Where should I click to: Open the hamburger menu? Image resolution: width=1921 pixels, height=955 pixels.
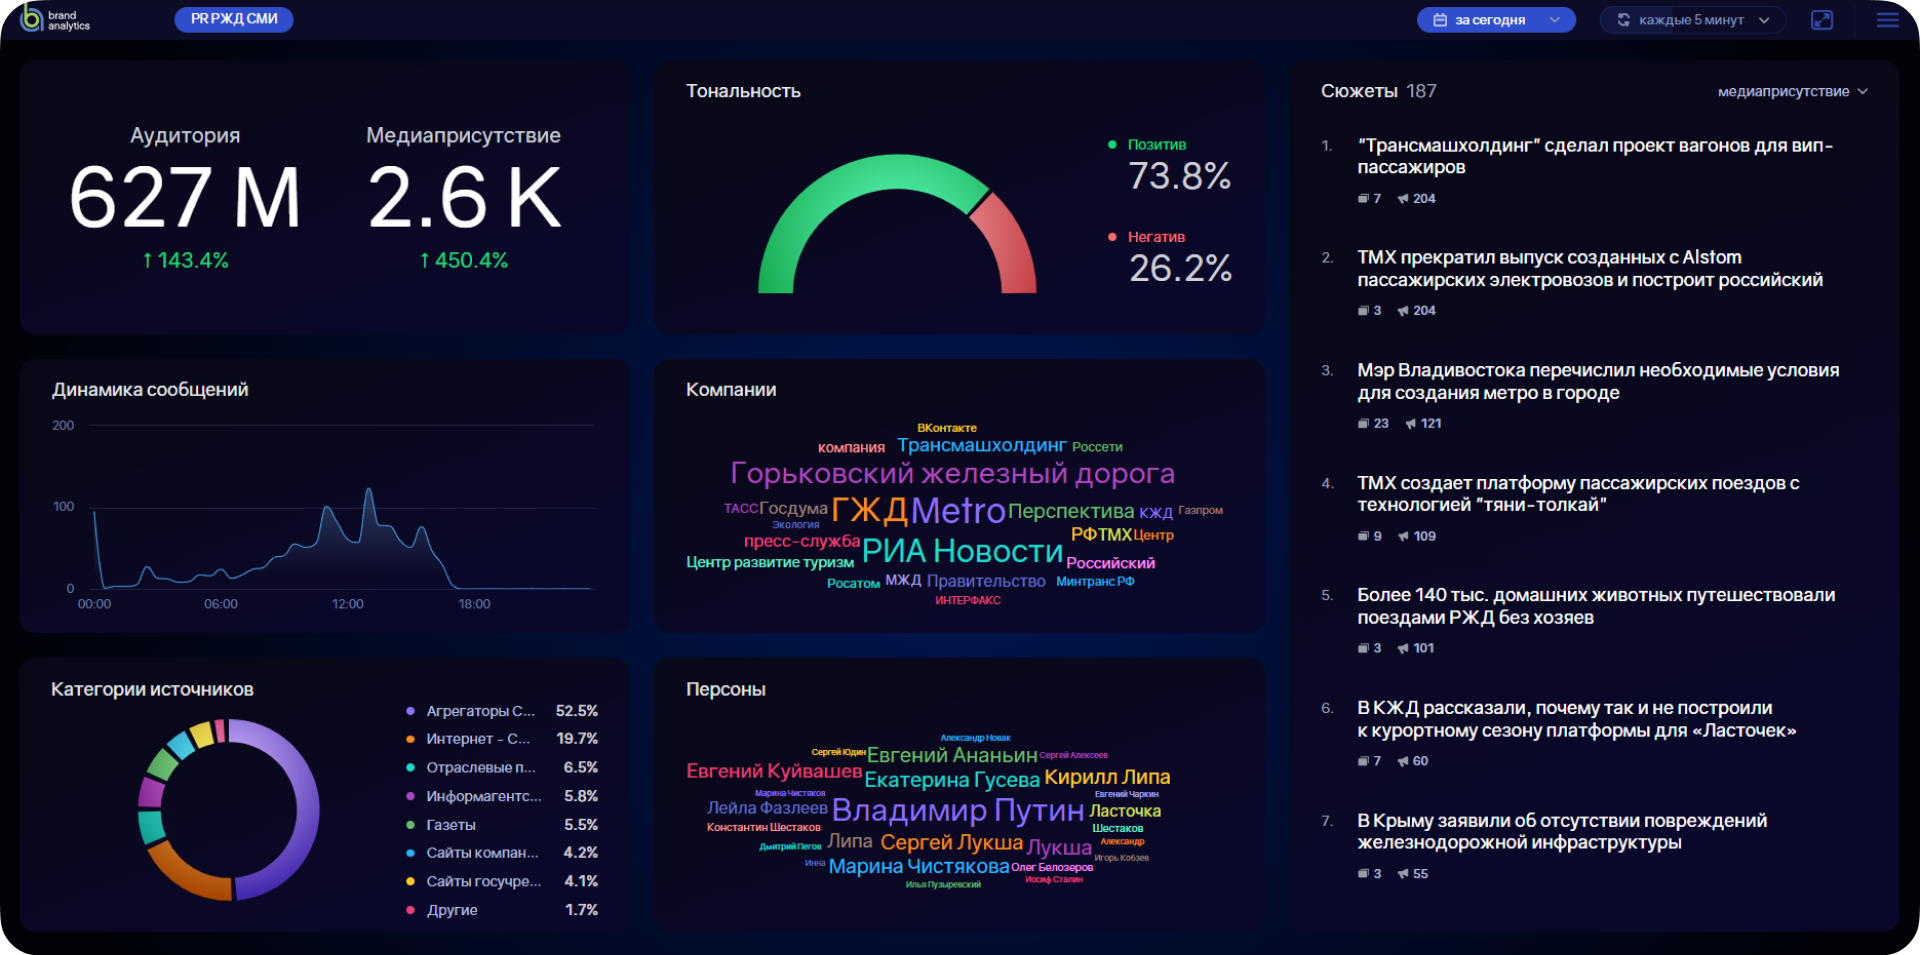tap(1887, 20)
